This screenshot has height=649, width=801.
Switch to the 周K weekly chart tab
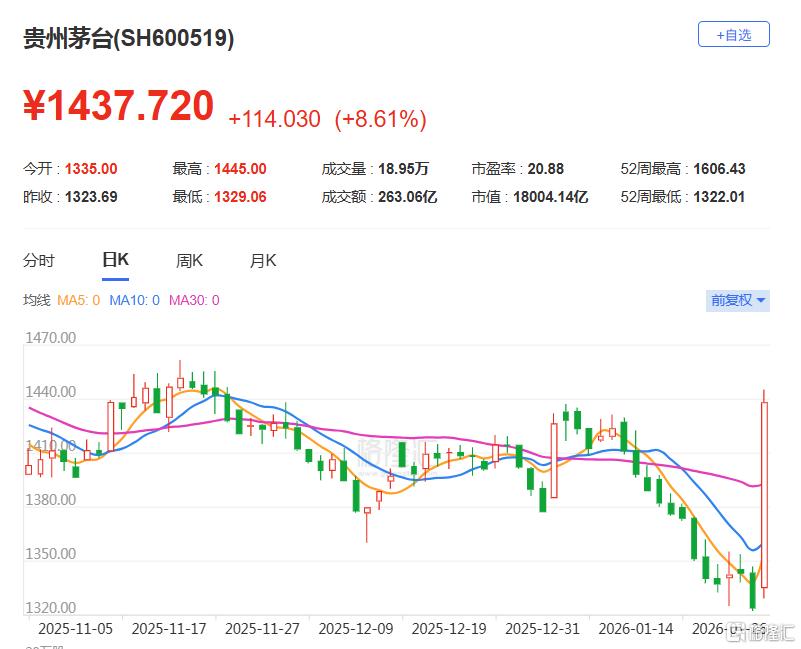[189, 260]
